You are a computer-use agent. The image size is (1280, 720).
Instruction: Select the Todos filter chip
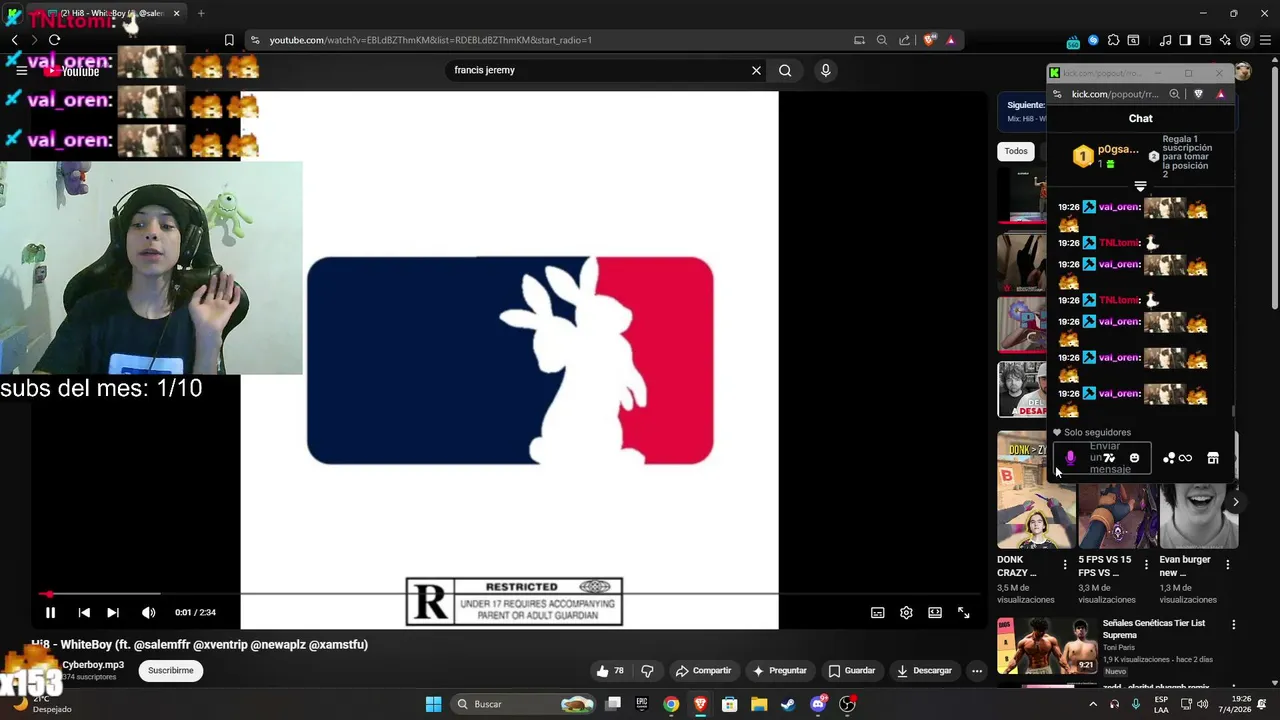click(1016, 151)
